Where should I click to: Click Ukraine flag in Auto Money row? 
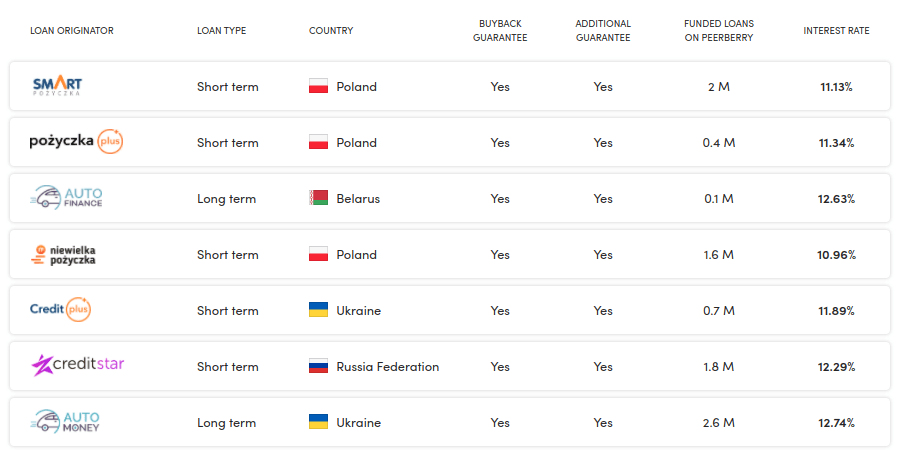[x=318, y=422]
